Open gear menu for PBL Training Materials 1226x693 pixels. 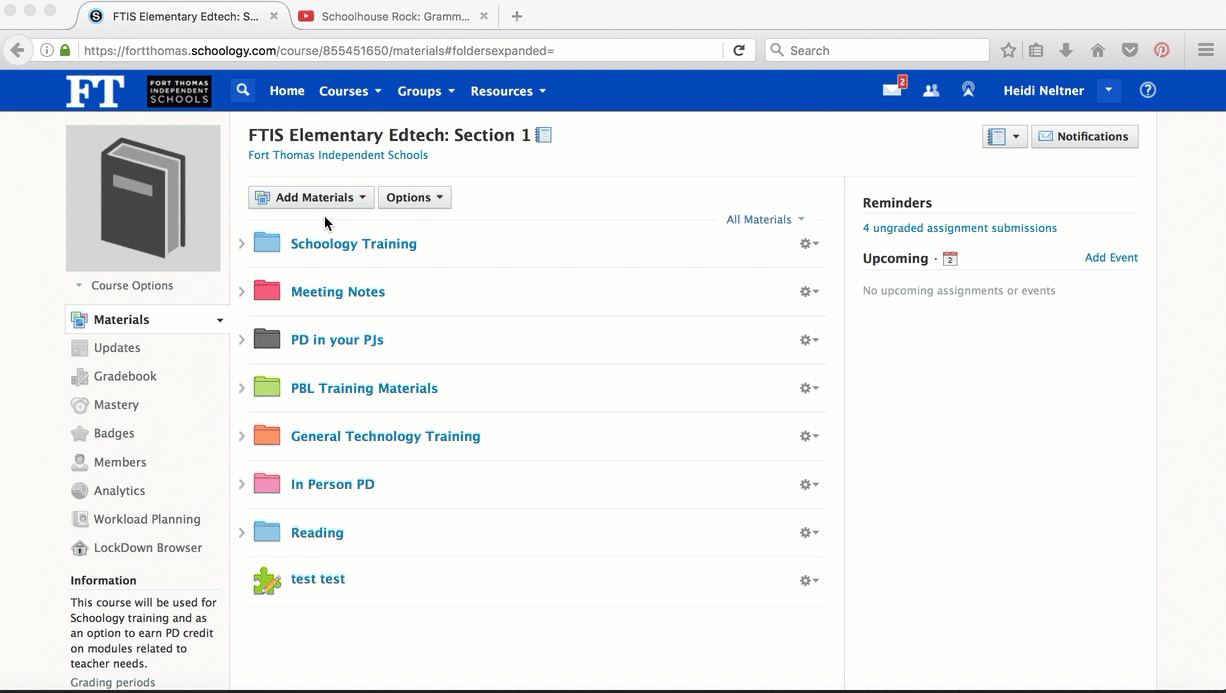point(809,388)
